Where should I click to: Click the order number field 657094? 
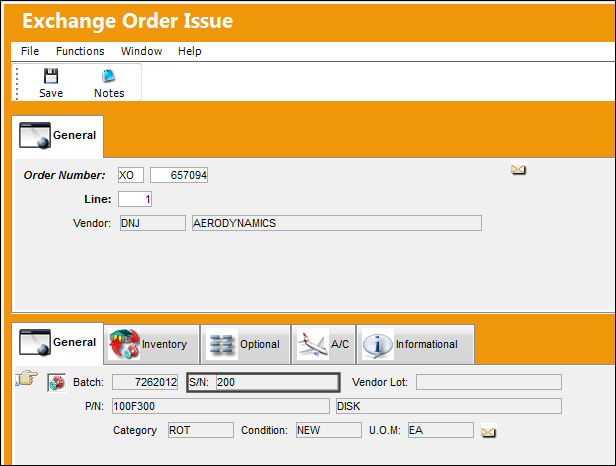(x=179, y=175)
